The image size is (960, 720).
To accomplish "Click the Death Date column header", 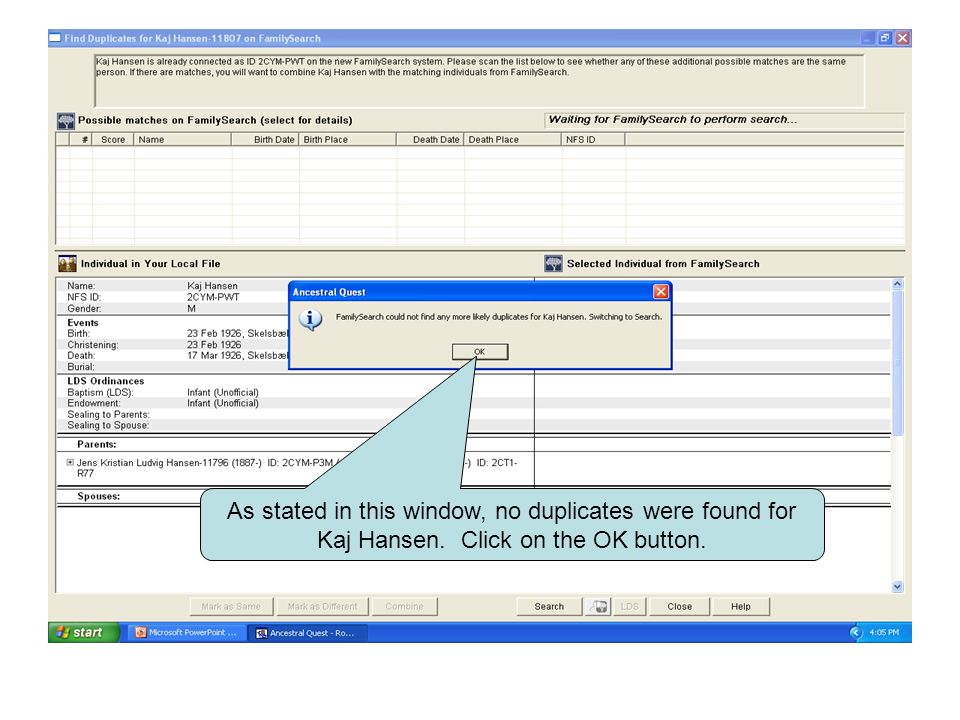I will pyautogui.click(x=430, y=140).
